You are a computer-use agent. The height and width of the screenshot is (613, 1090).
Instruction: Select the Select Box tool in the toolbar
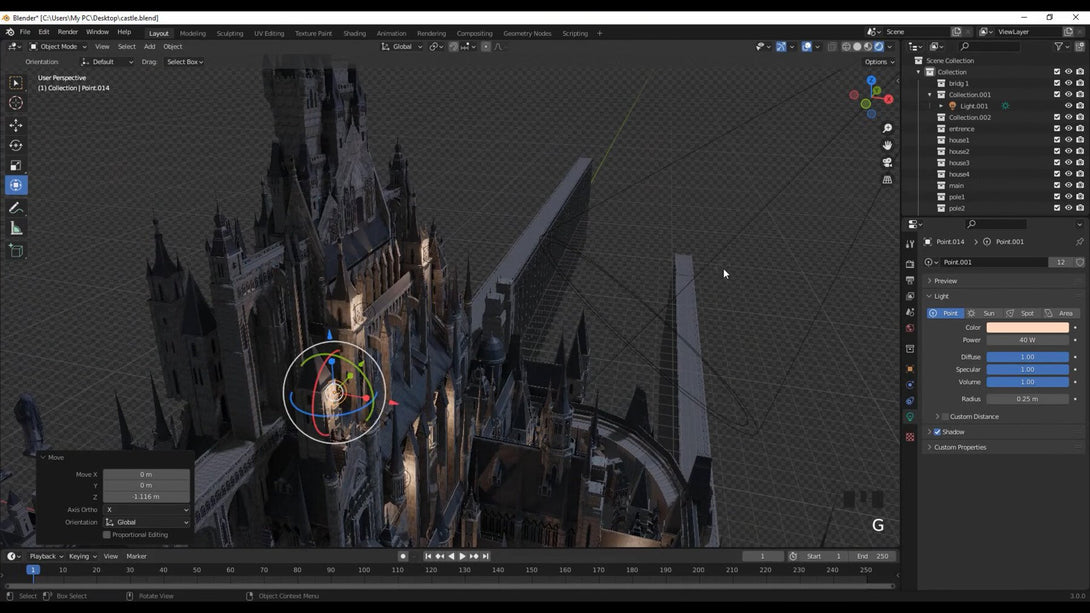pyautogui.click(x=15, y=83)
